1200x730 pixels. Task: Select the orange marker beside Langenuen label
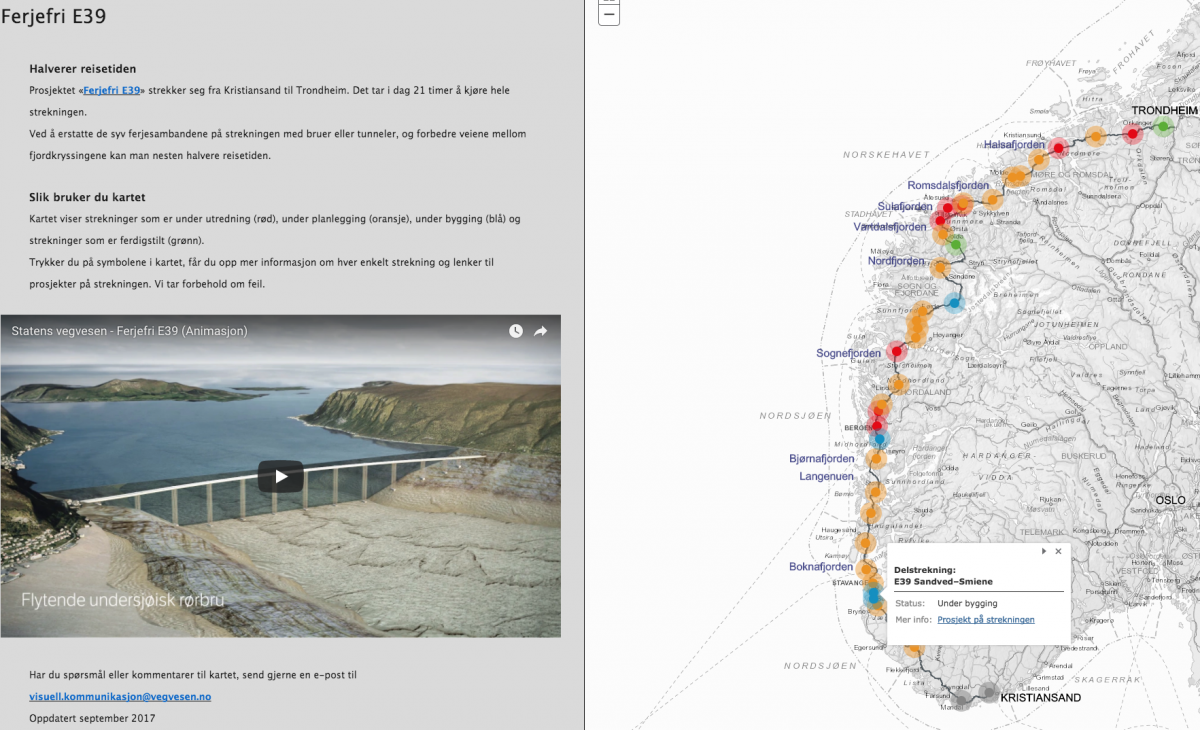pos(876,491)
